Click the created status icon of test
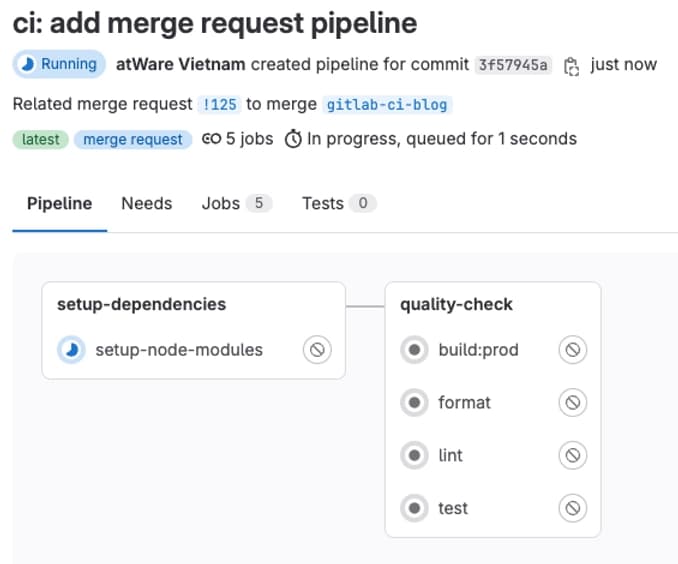 [413, 508]
